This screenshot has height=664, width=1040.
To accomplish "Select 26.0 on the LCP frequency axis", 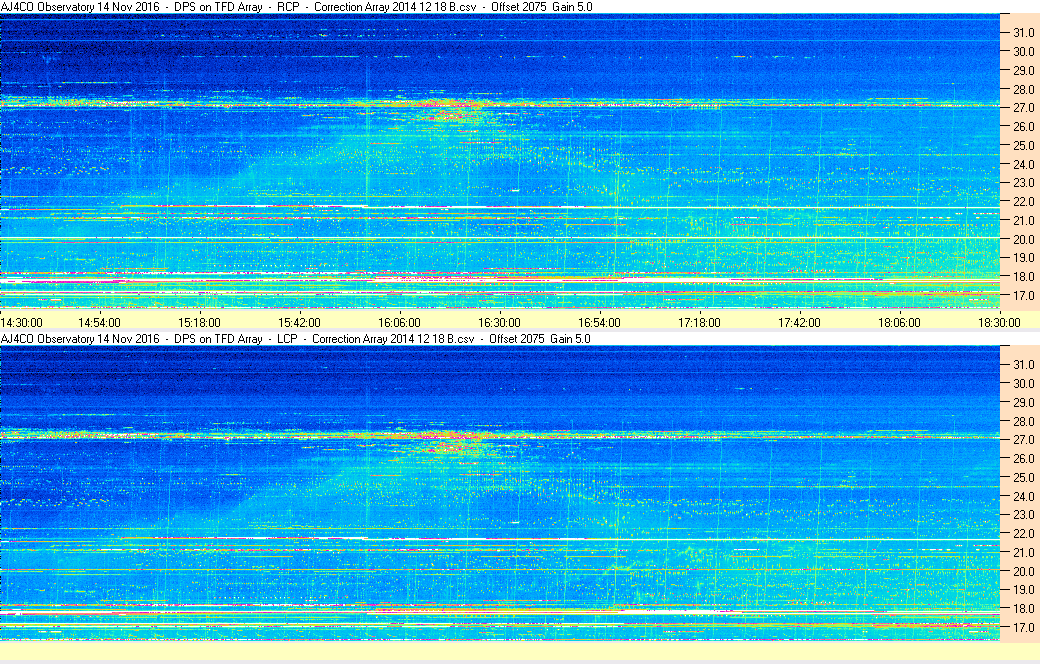I will 1023,458.
